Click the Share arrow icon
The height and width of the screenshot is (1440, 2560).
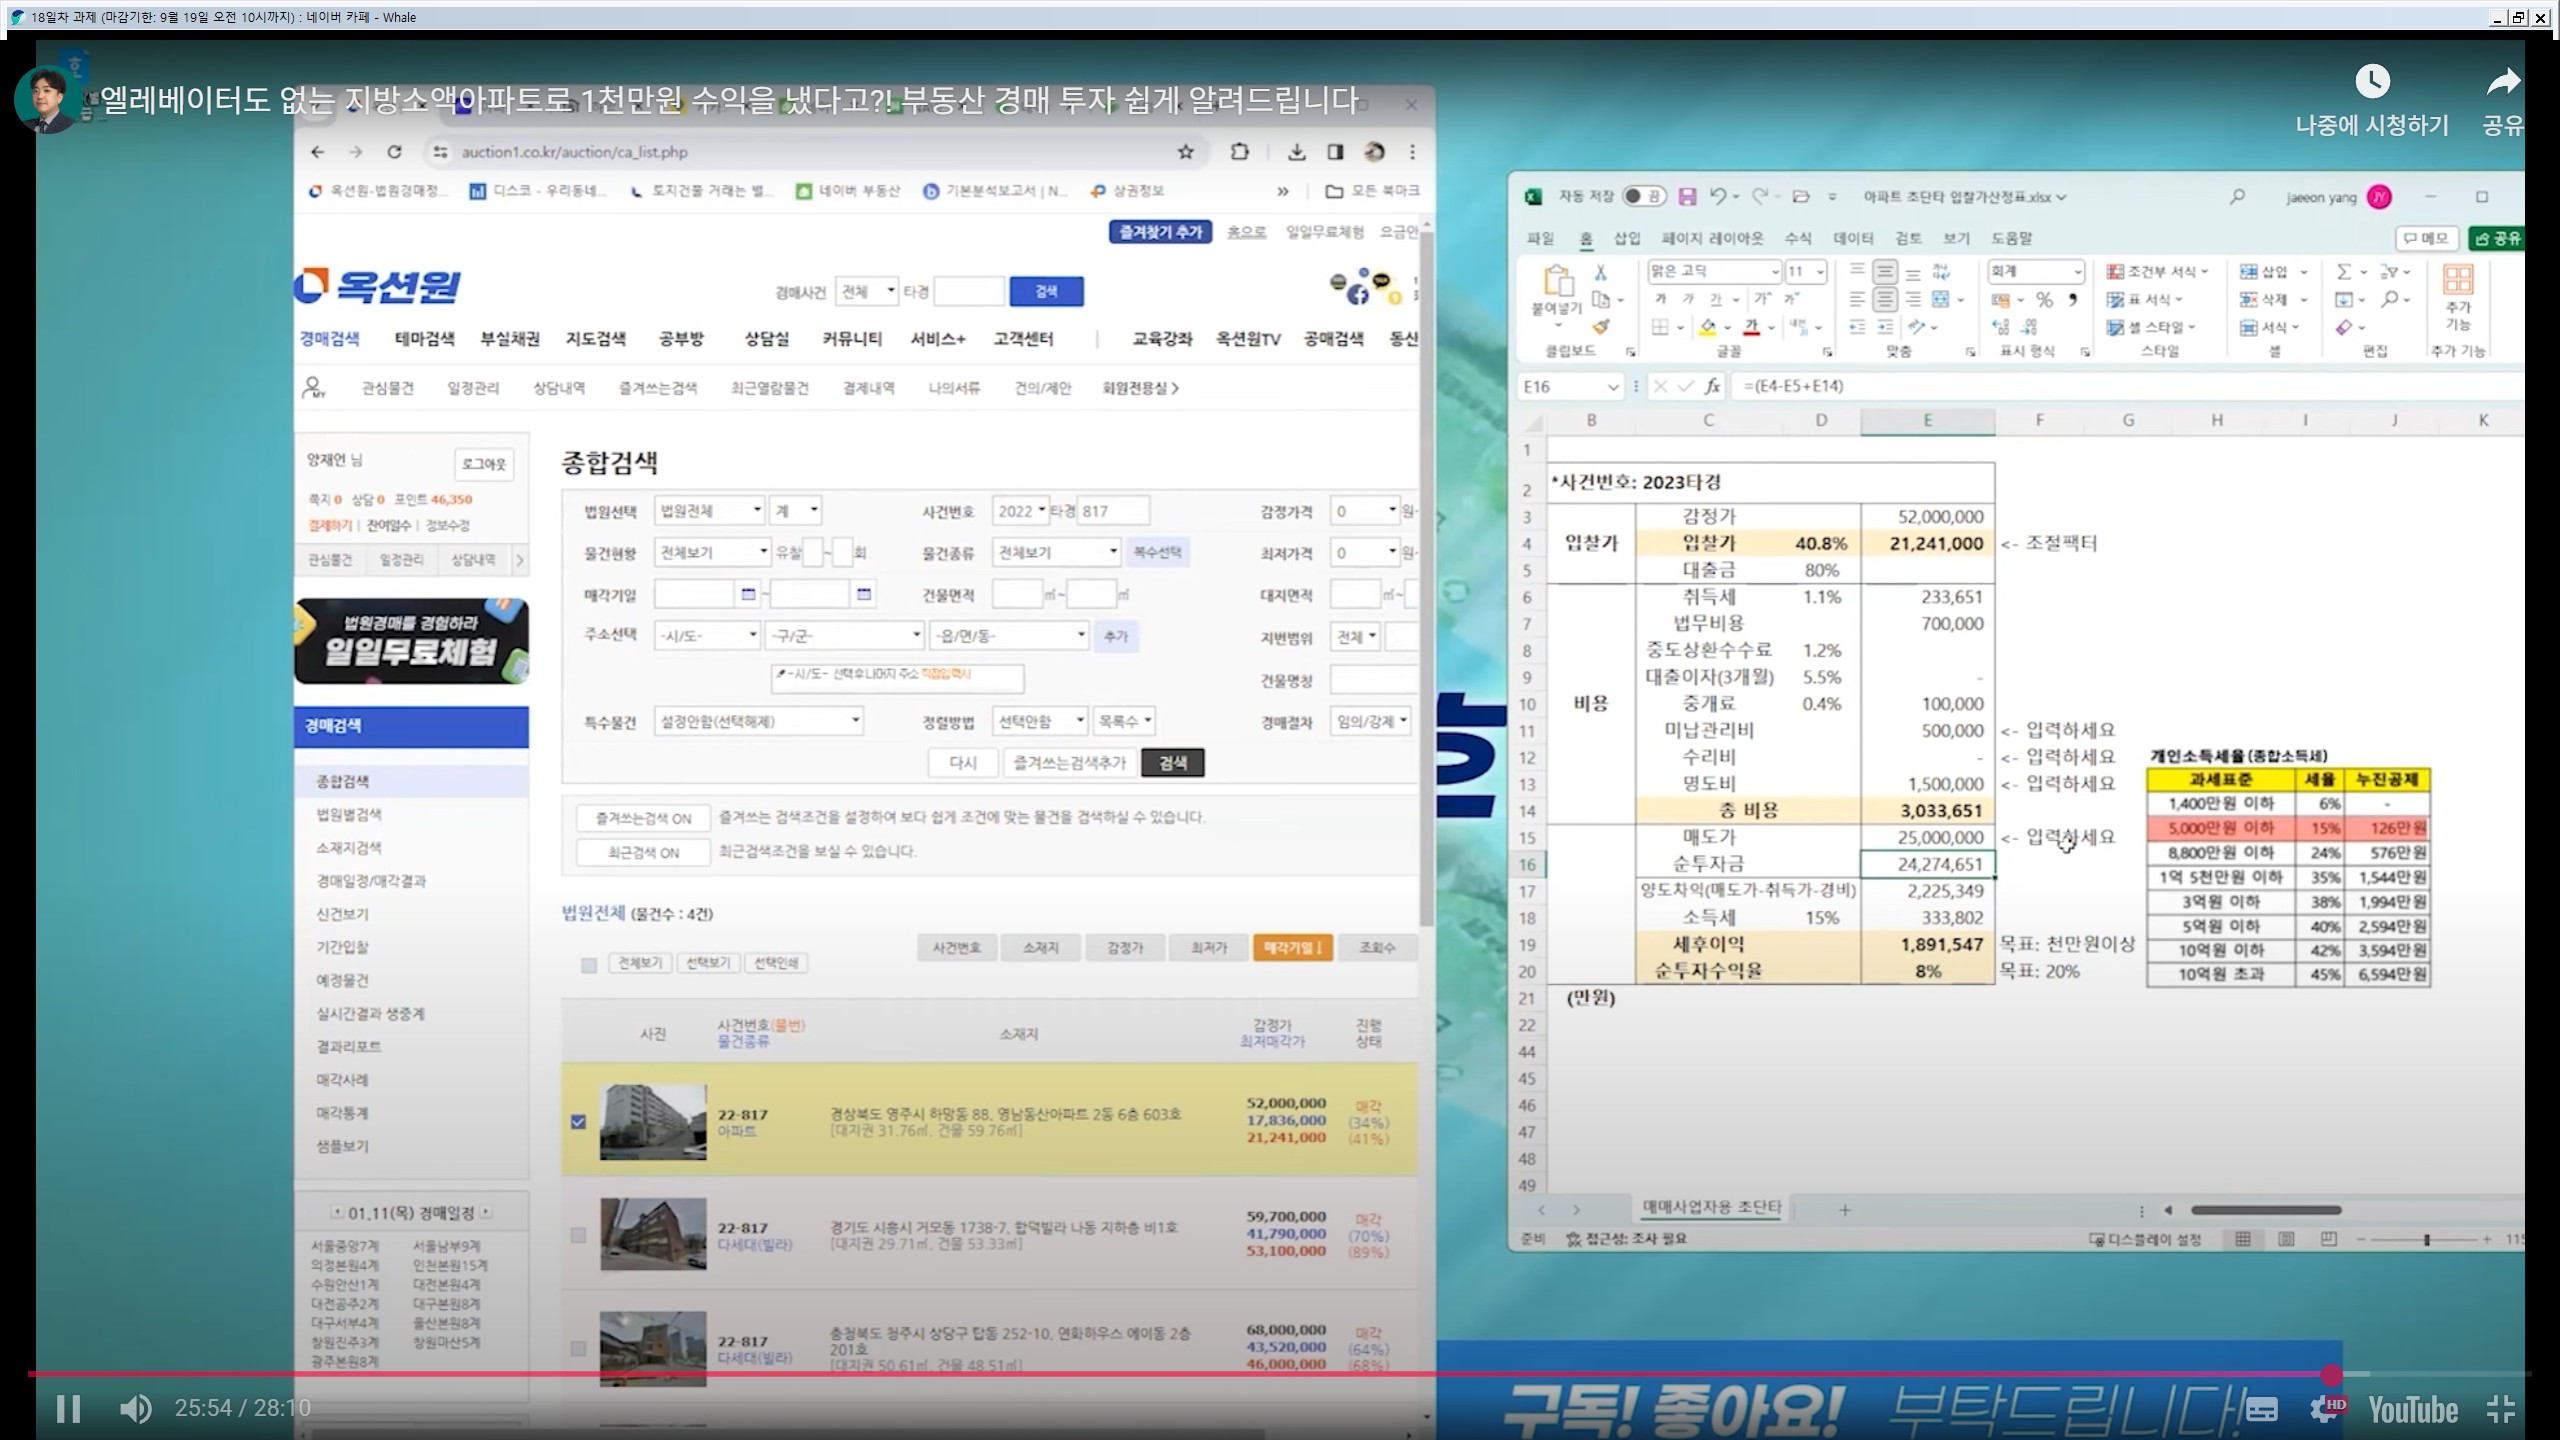pyautogui.click(x=2503, y=82)
